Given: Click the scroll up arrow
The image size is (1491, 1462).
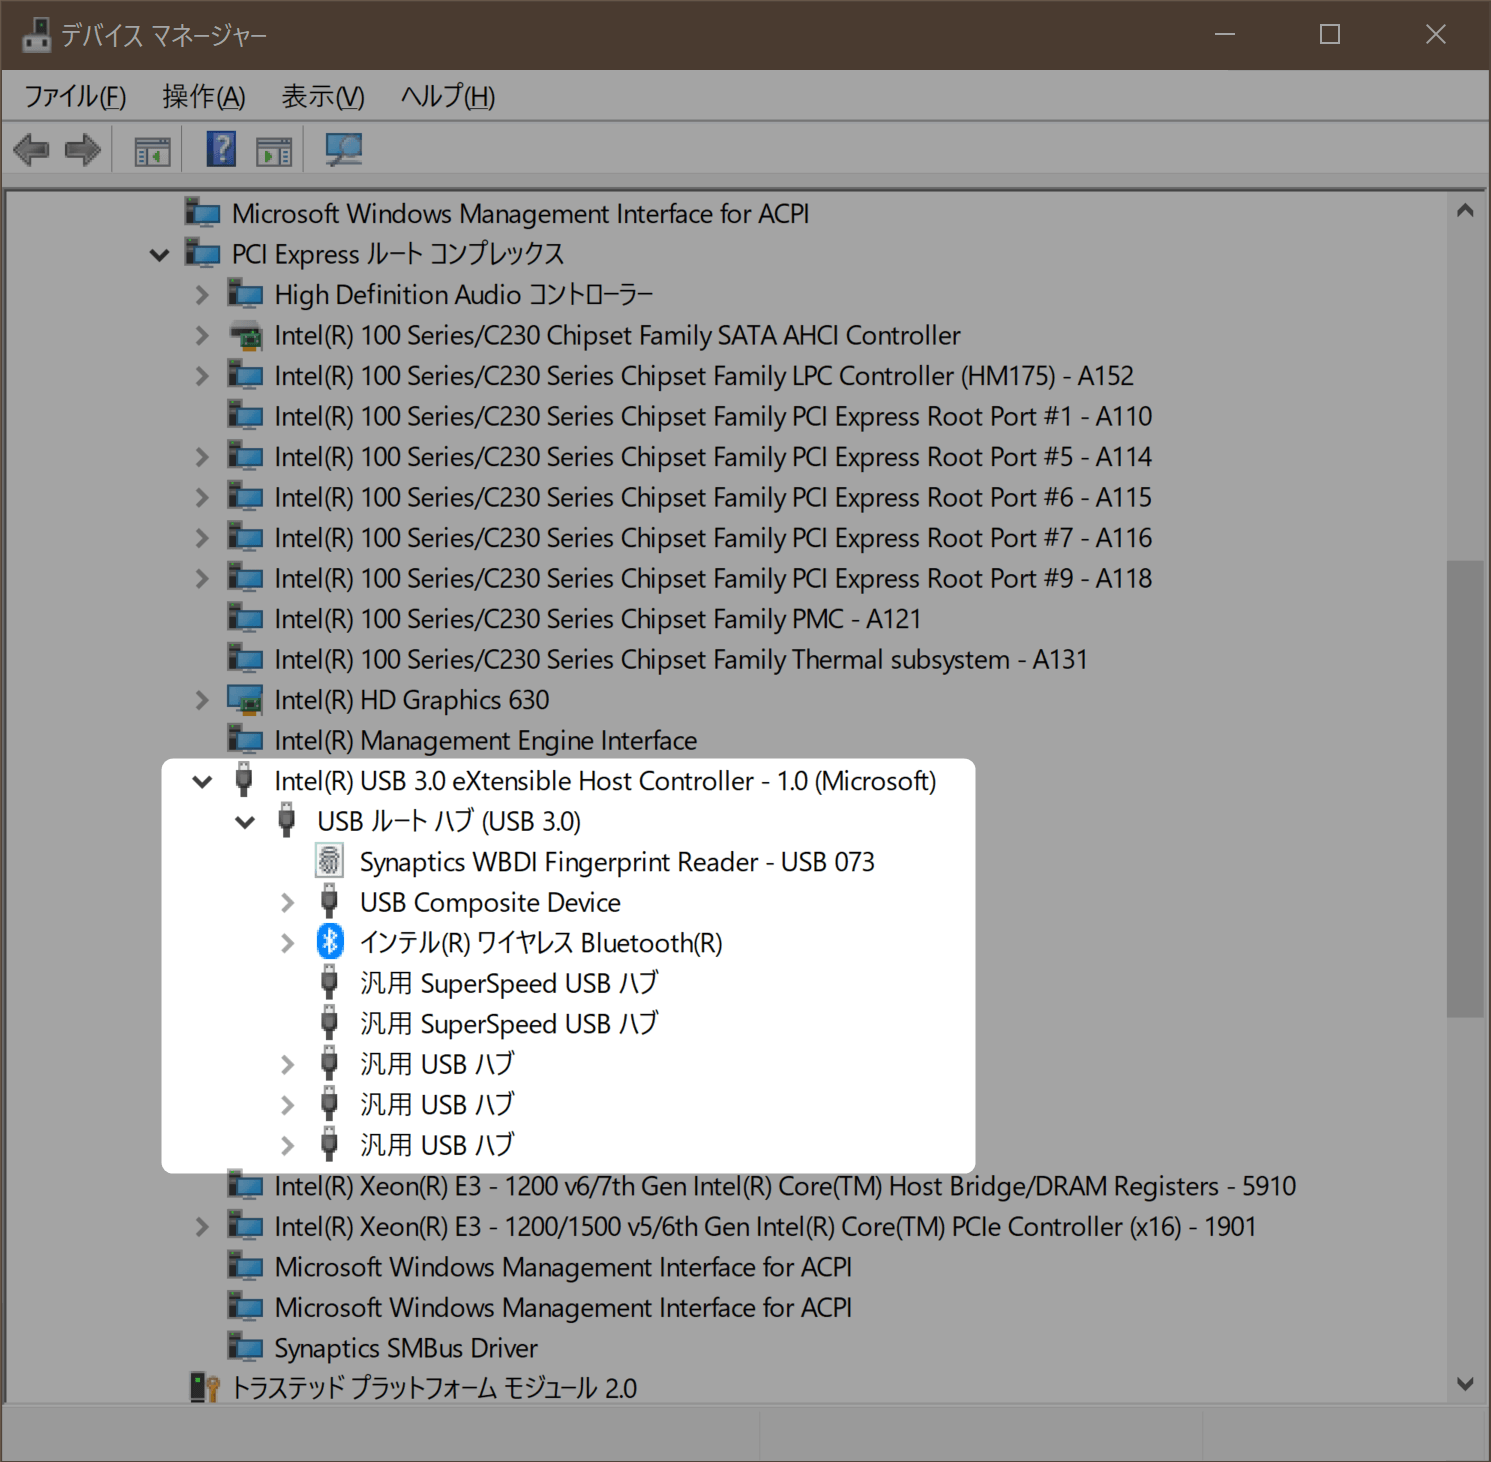Looking at the screenshot, I should tap(1465, 211).
